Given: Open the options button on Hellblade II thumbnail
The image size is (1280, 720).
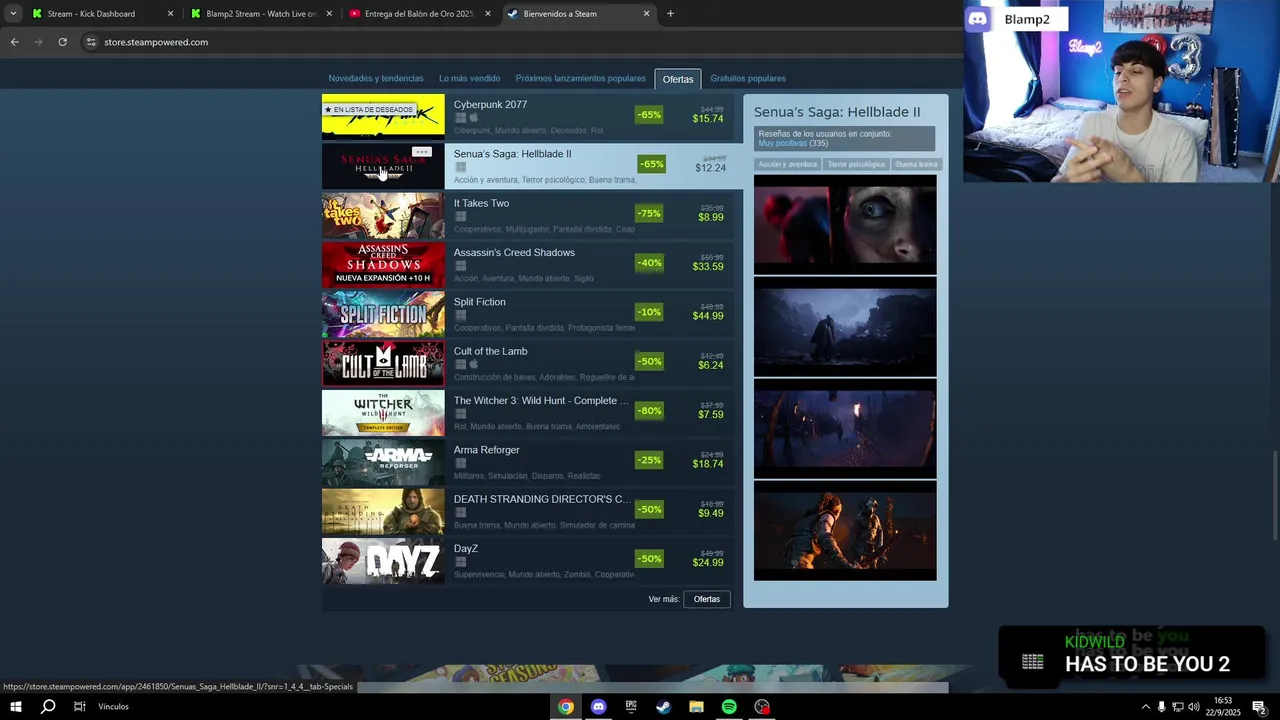Looking at the screenshot, I should point(422,152).
